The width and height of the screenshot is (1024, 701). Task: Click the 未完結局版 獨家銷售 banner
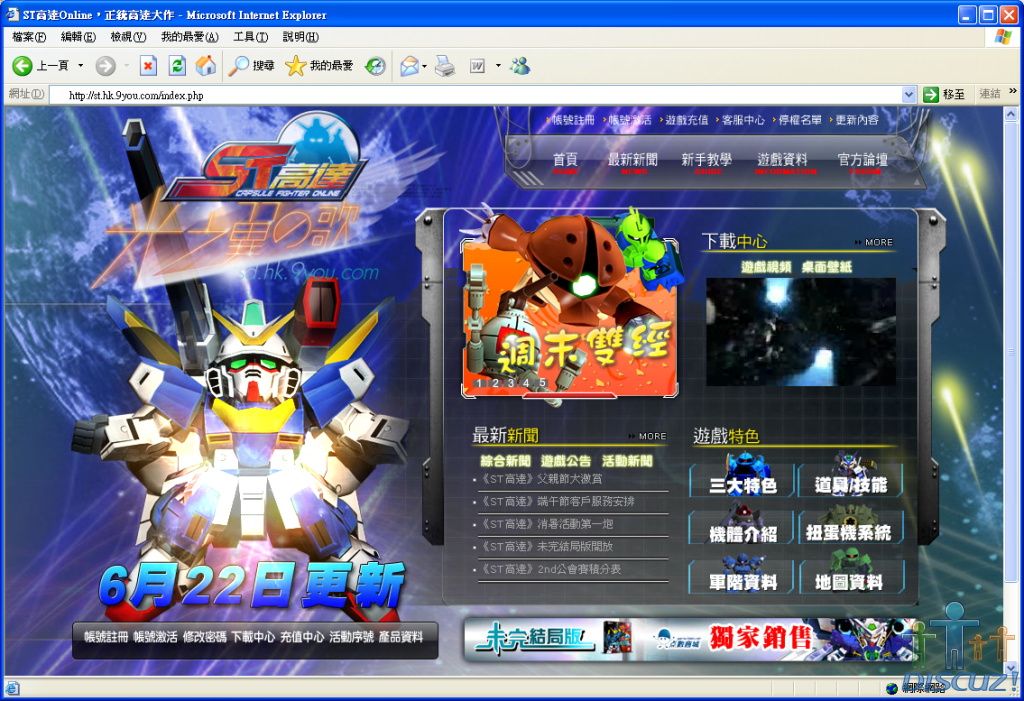click(689, 638)
